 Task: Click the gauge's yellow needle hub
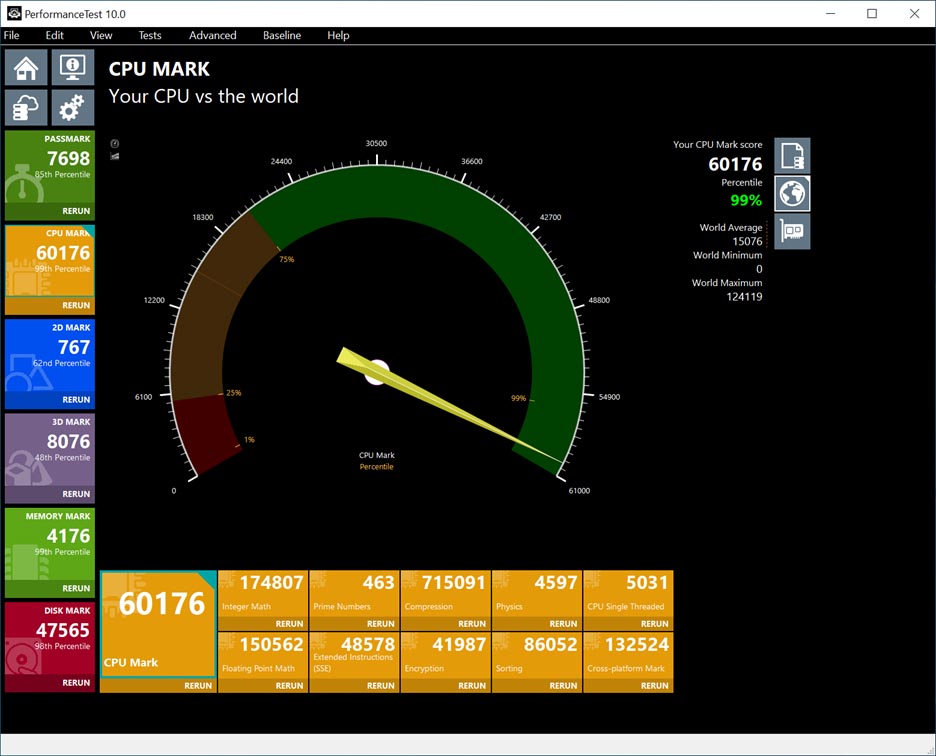[377, 372]
